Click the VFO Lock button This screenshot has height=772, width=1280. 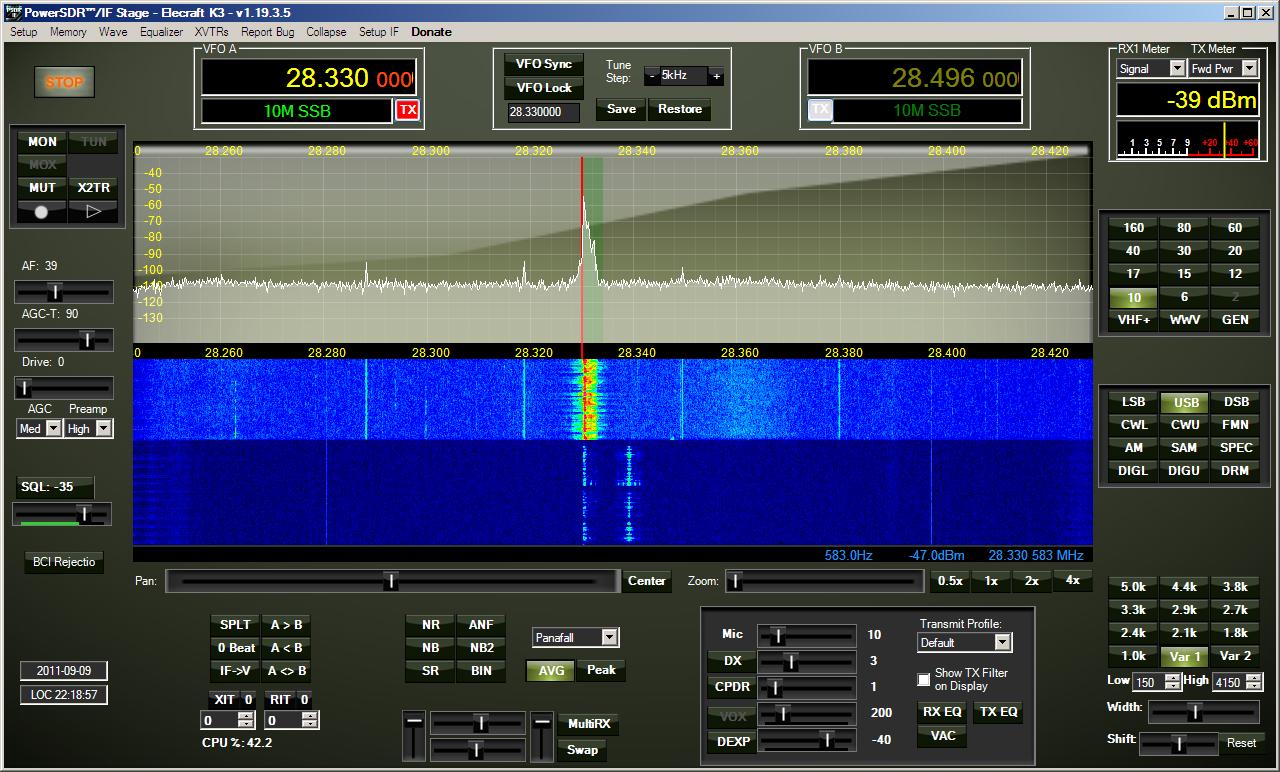544,88
